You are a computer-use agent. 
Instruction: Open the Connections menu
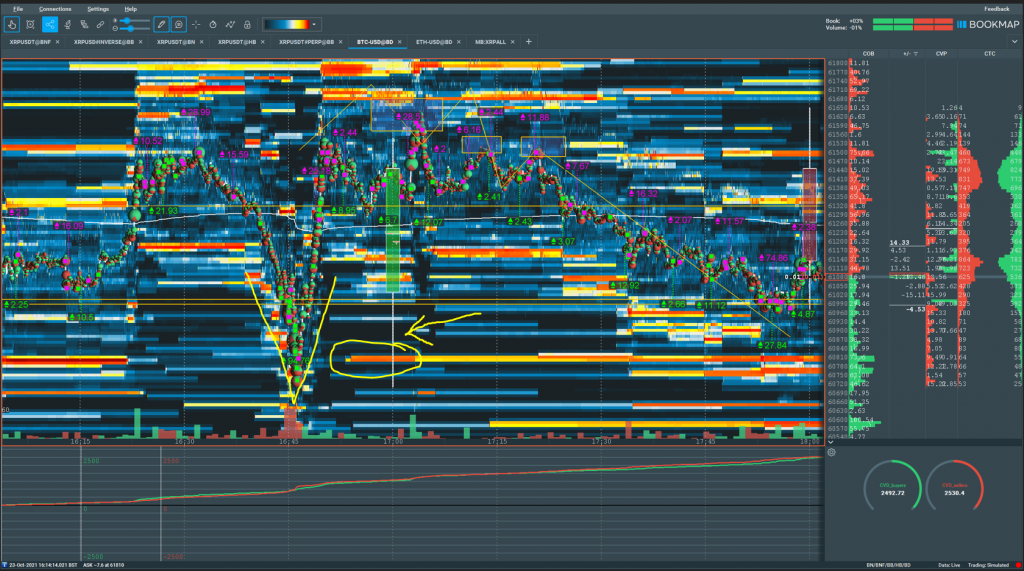pyautogui.click(x=55, y=9)
